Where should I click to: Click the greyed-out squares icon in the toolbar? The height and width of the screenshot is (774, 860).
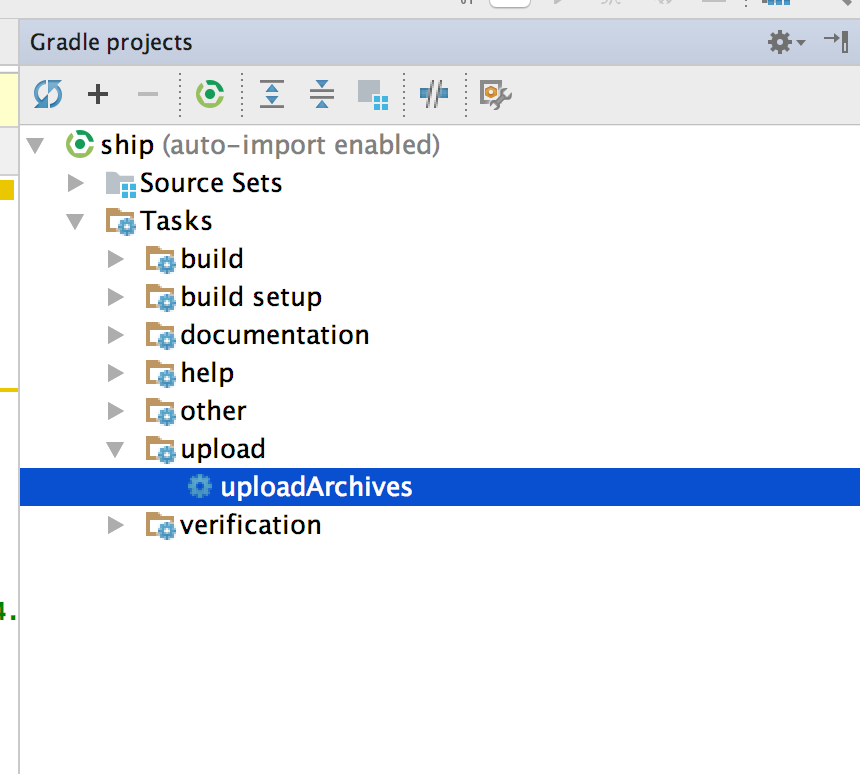pyautogui.click(x=372, y=95)
